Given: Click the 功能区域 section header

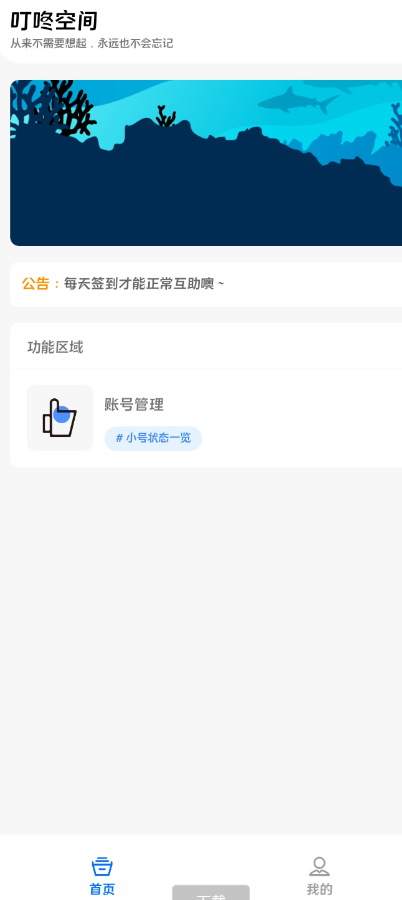Looking at the screenshot, I should click(55, 347).
